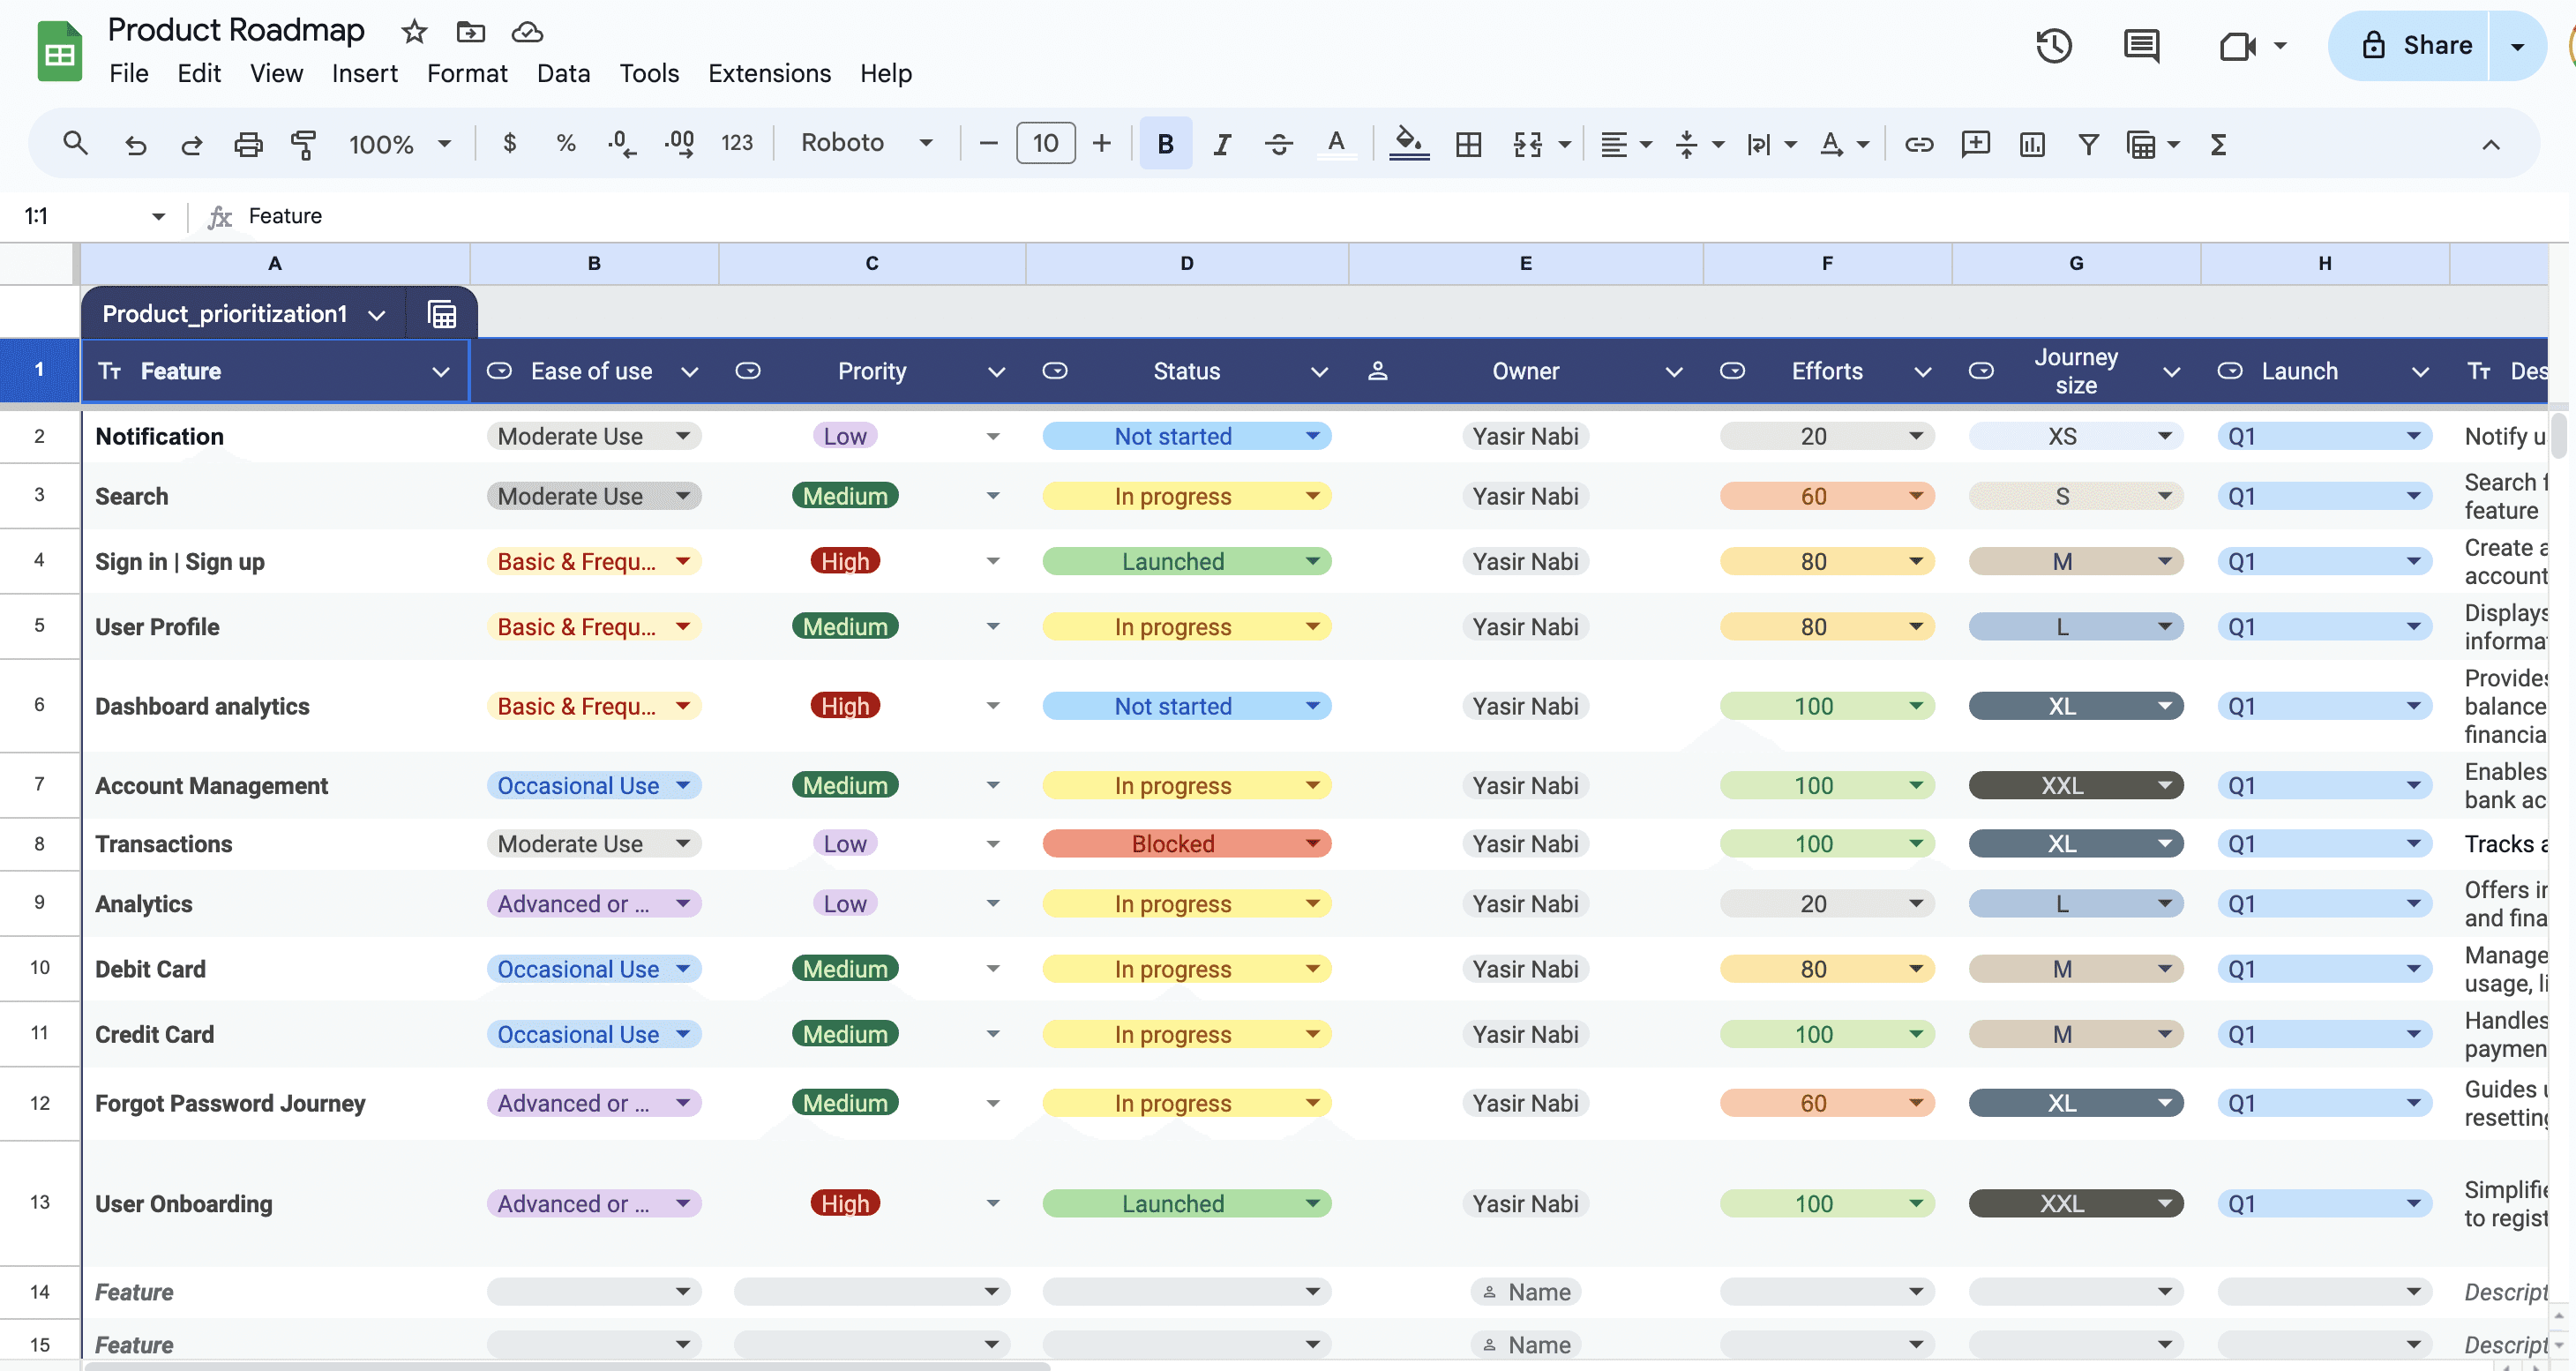Click the text color A icon
The image size is (2576, 1371).
[1335, 144]
